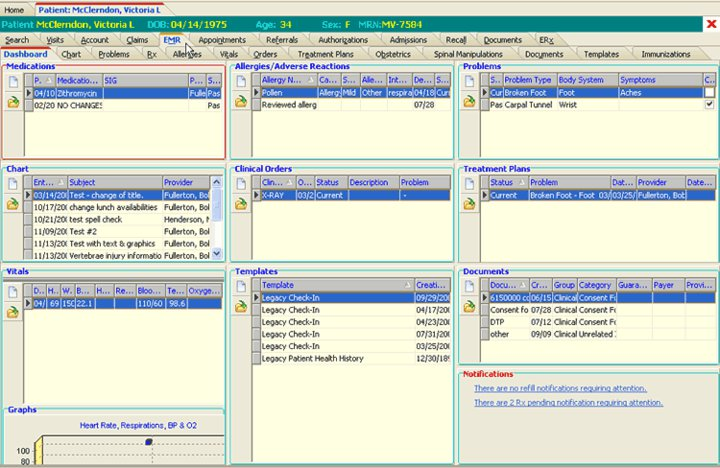
Task: Click open folder icon in Documents panel
Action: coord(469,306)
